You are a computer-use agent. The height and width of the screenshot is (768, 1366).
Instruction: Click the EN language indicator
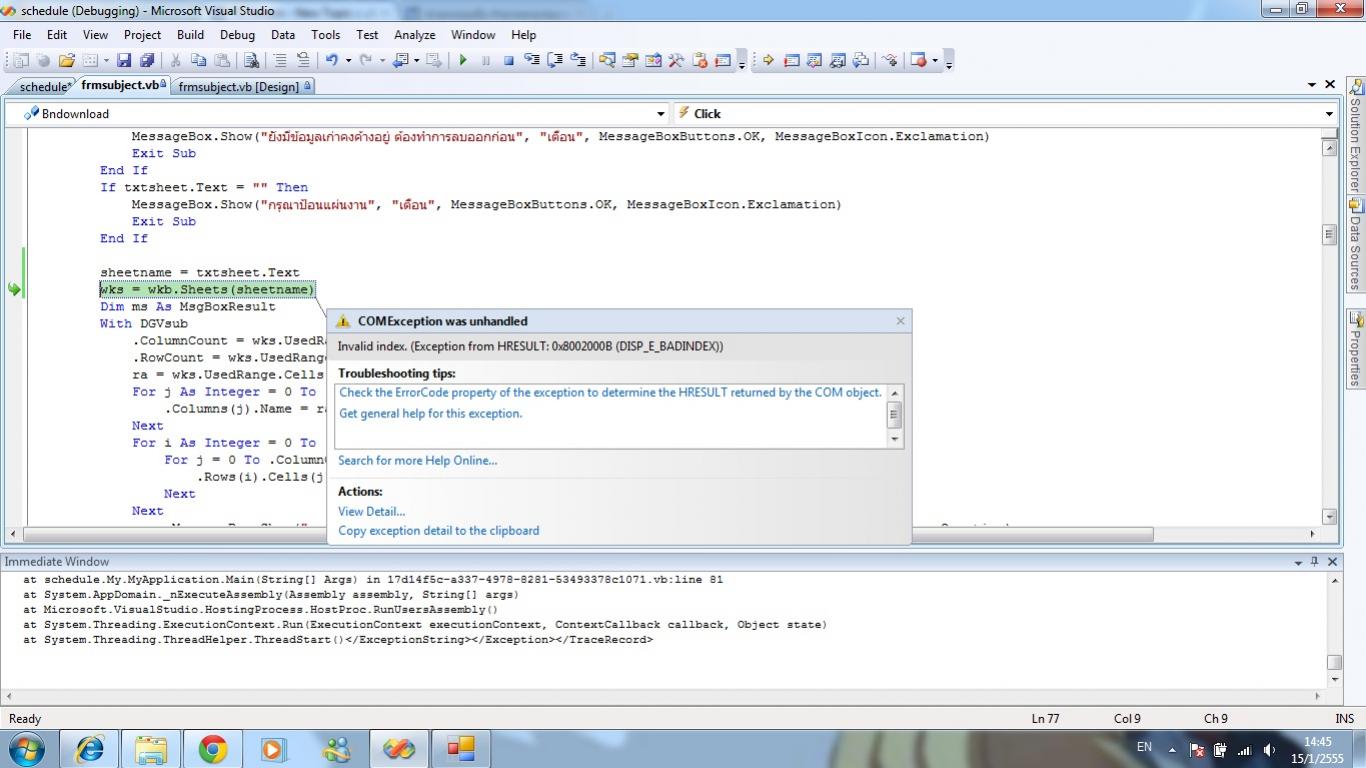1144,747
